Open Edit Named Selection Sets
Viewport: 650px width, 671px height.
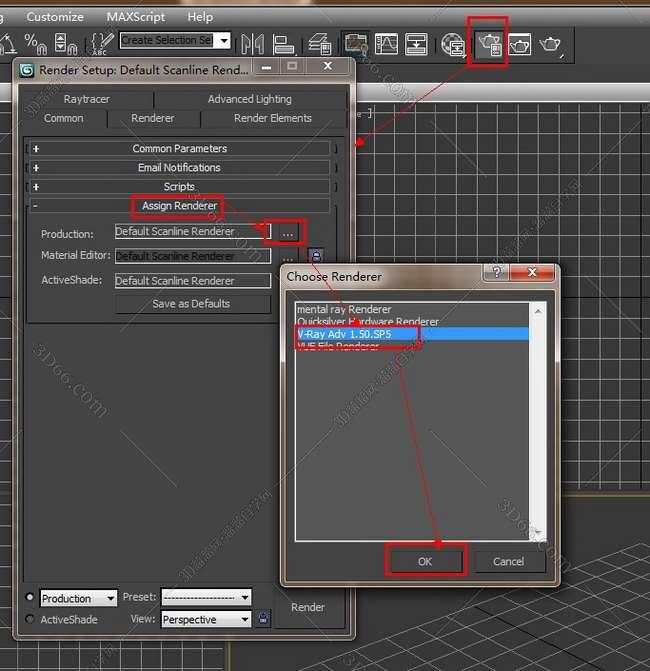[101, 44]
